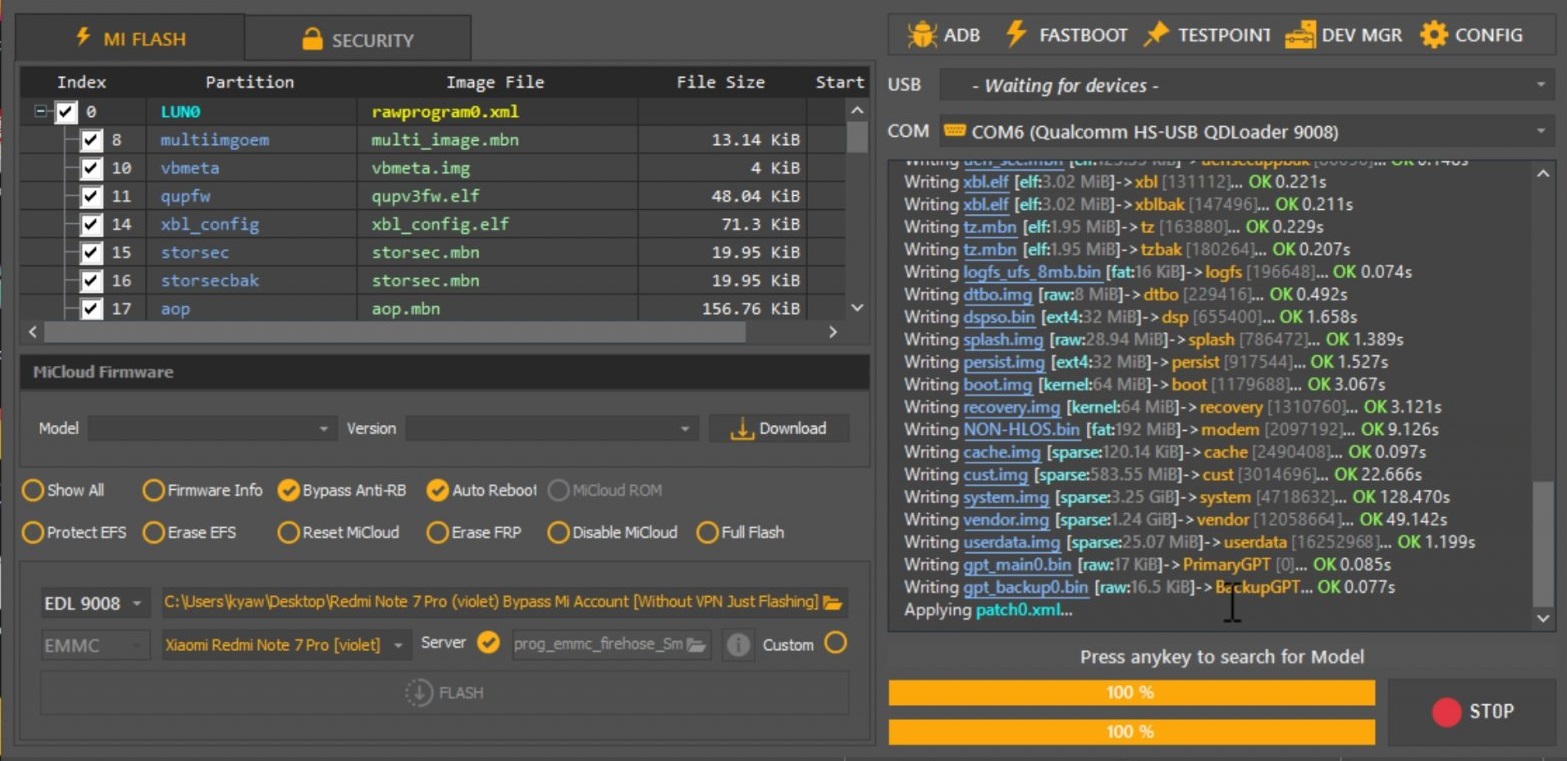The width and height of the screenshot is (1567, 761).
Task: Click the red STOP circle icon
Action: click(1447, 712)
